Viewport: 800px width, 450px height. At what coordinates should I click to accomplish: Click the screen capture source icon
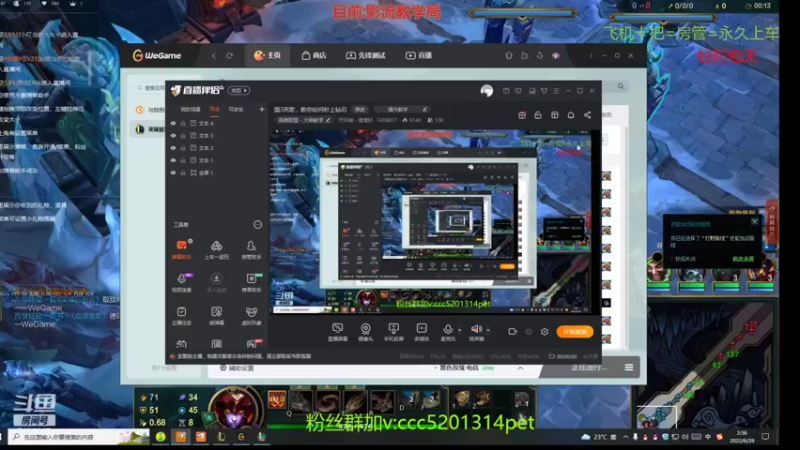337,329
